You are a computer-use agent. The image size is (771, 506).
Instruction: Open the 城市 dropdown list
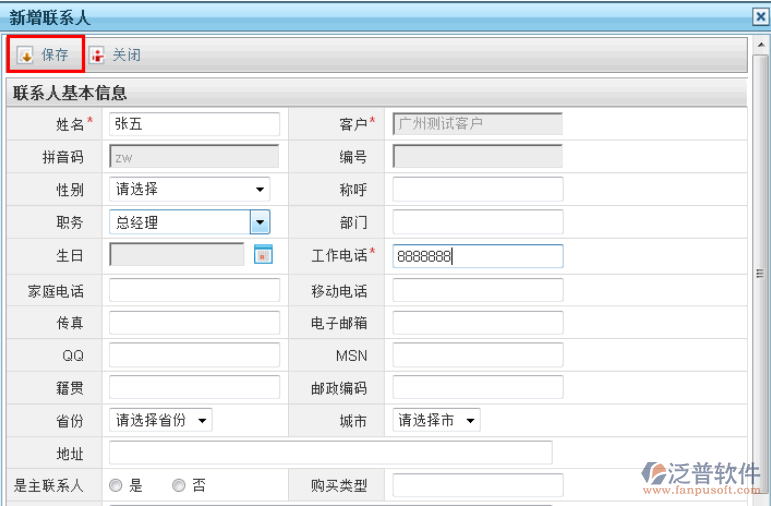436,420
